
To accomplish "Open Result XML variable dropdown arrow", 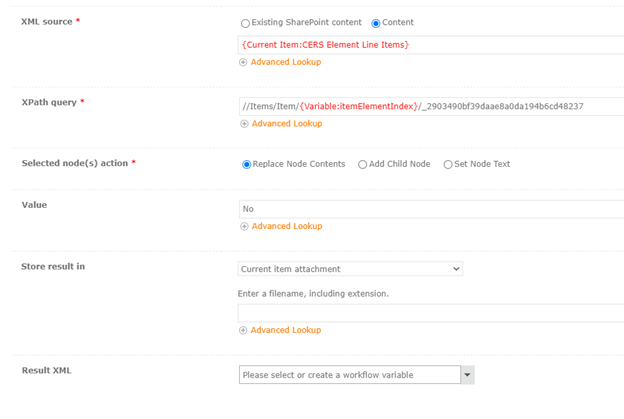I will pos(468,375).
